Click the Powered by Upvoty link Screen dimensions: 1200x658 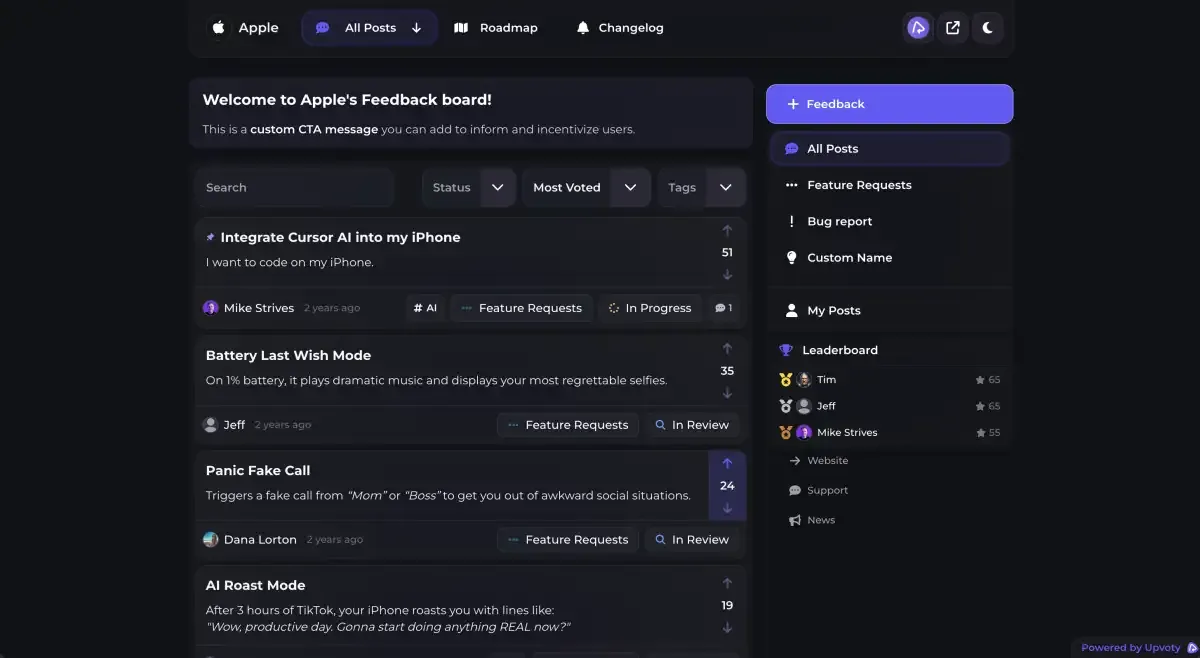1139,648
